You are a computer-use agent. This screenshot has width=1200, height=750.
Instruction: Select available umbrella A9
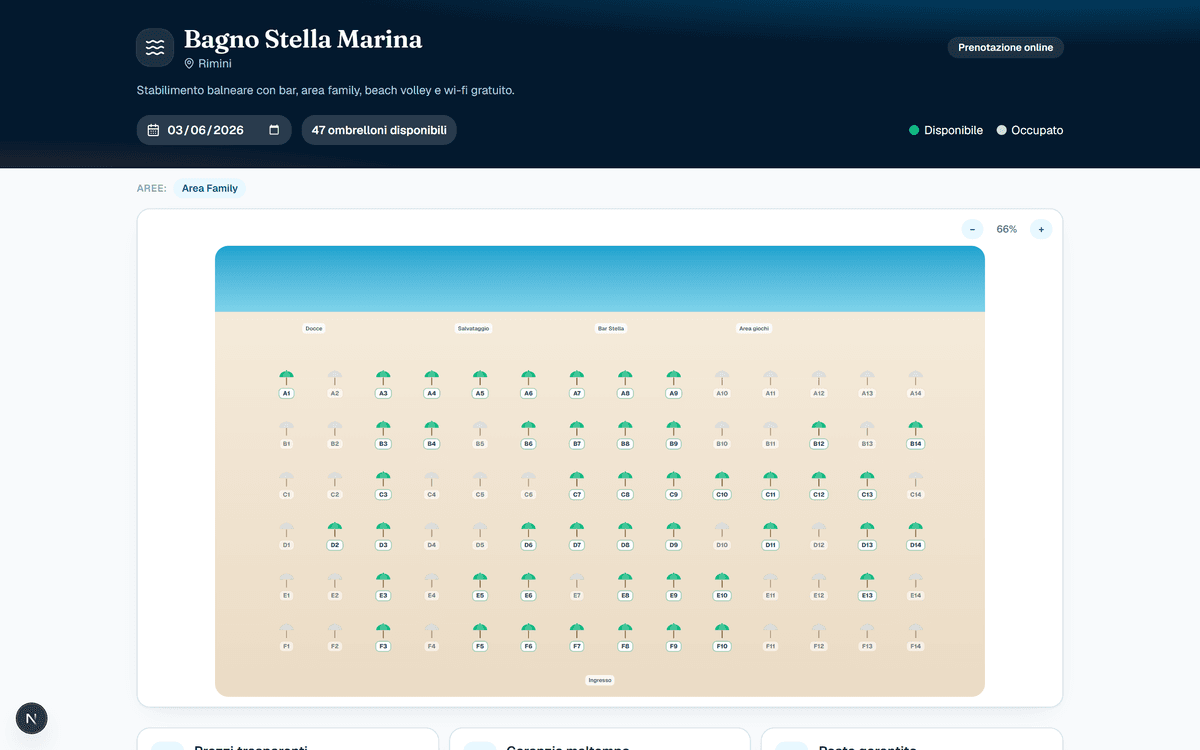[x=674, y=384]
